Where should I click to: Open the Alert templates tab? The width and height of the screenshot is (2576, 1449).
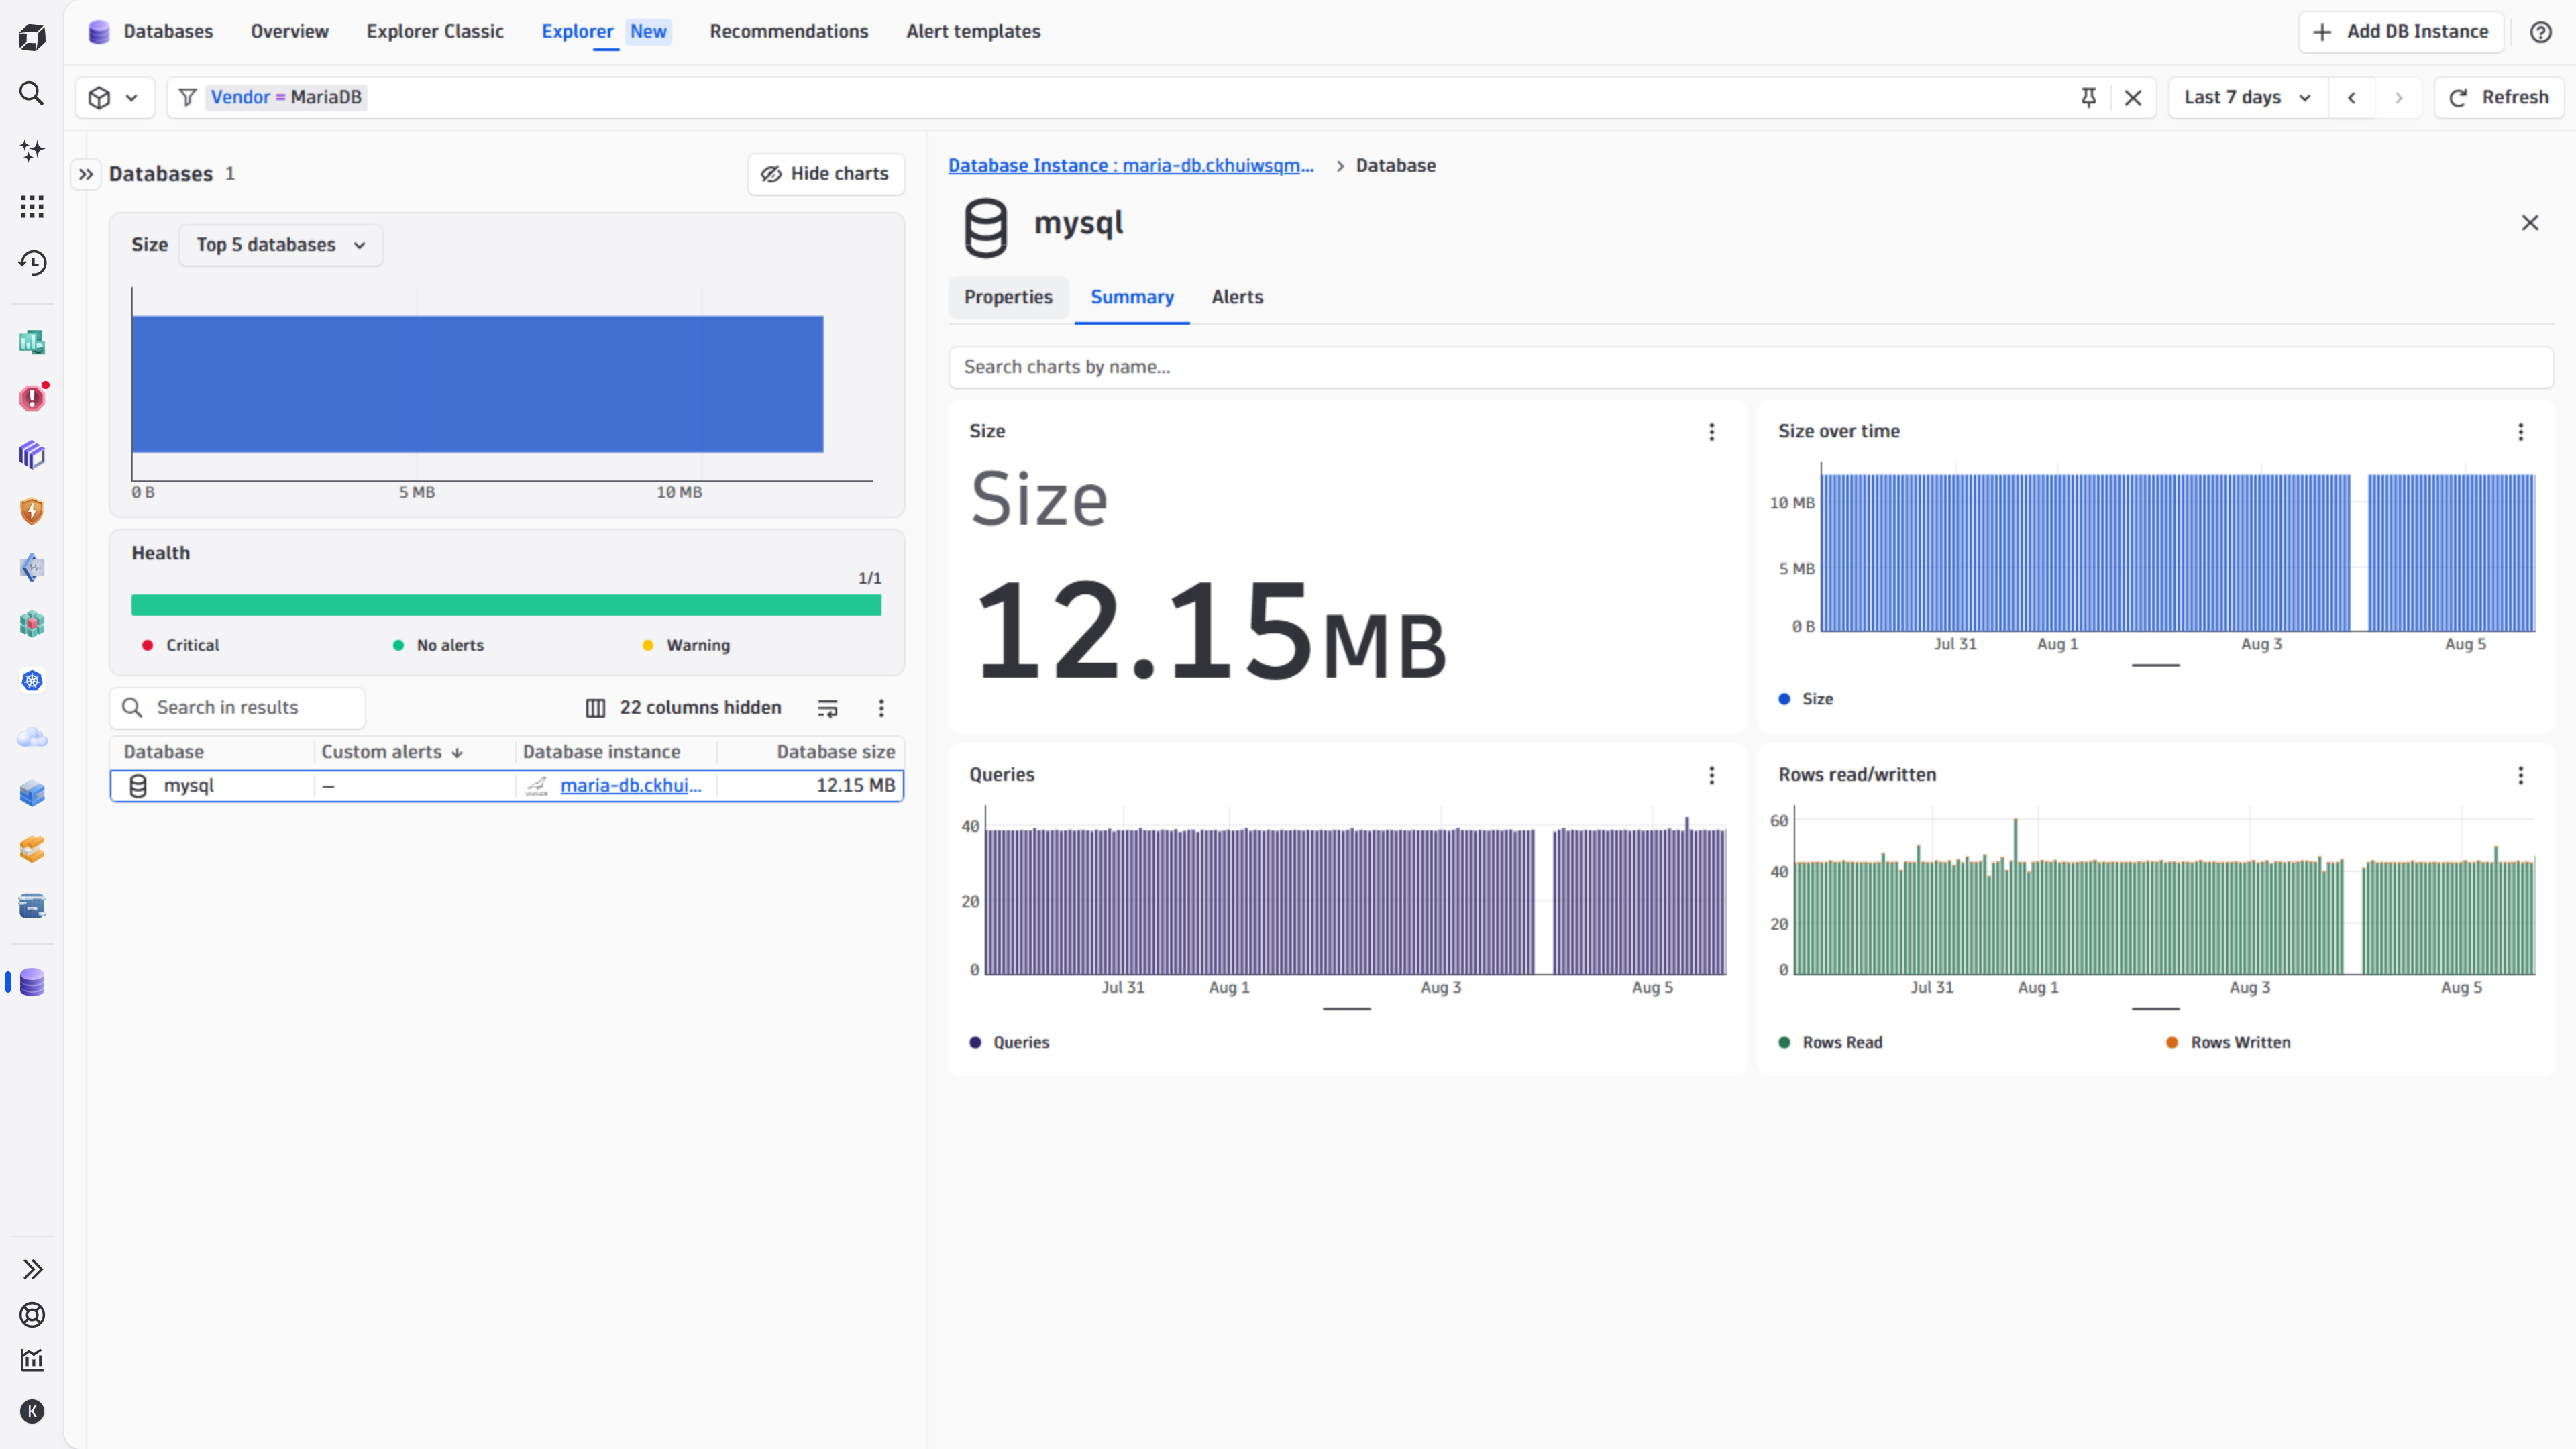coord(973,31)
